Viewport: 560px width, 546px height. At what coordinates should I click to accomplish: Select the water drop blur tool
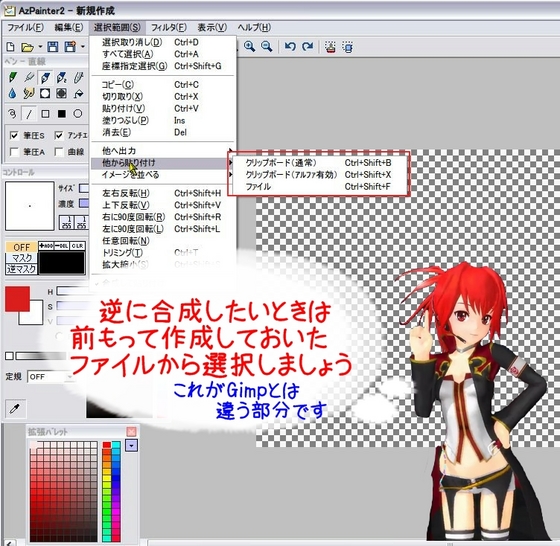[12, 94]
